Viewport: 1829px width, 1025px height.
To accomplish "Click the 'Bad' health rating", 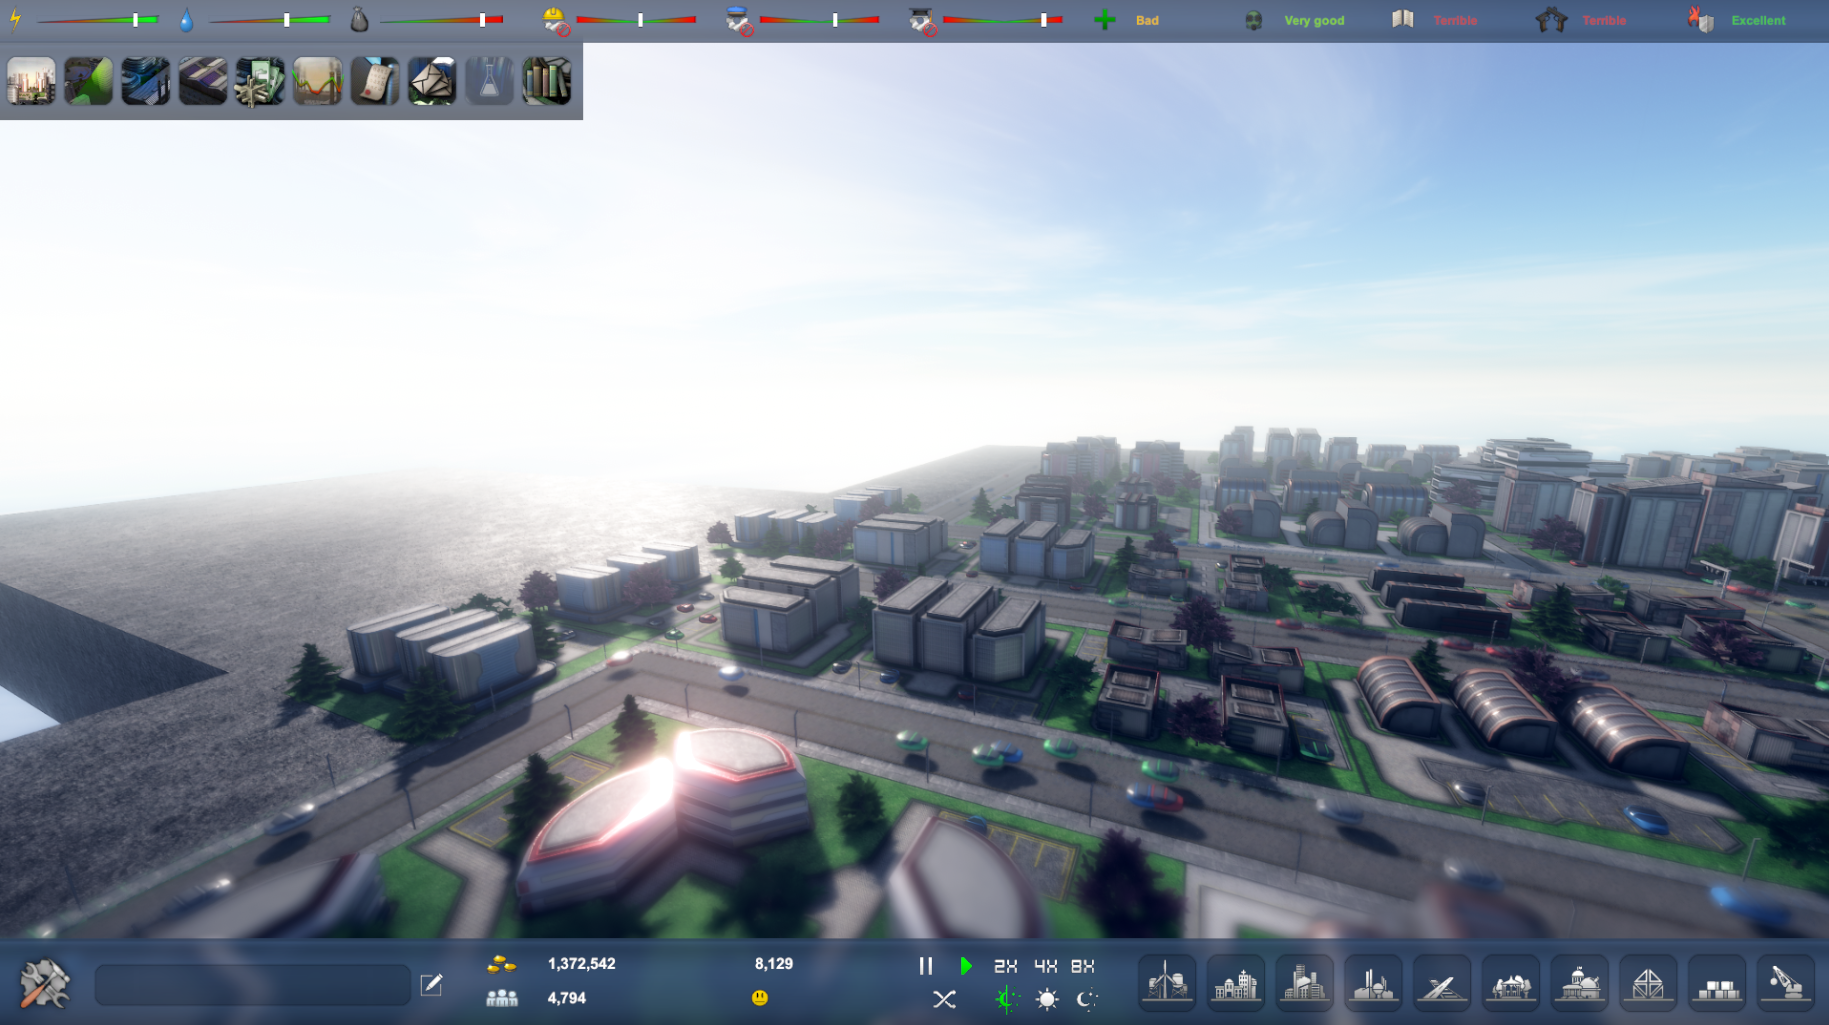I will [1147, 20].
